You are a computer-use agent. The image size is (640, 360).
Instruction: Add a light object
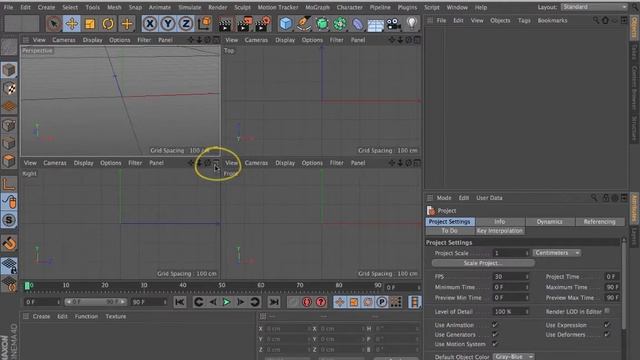(412, 24)
